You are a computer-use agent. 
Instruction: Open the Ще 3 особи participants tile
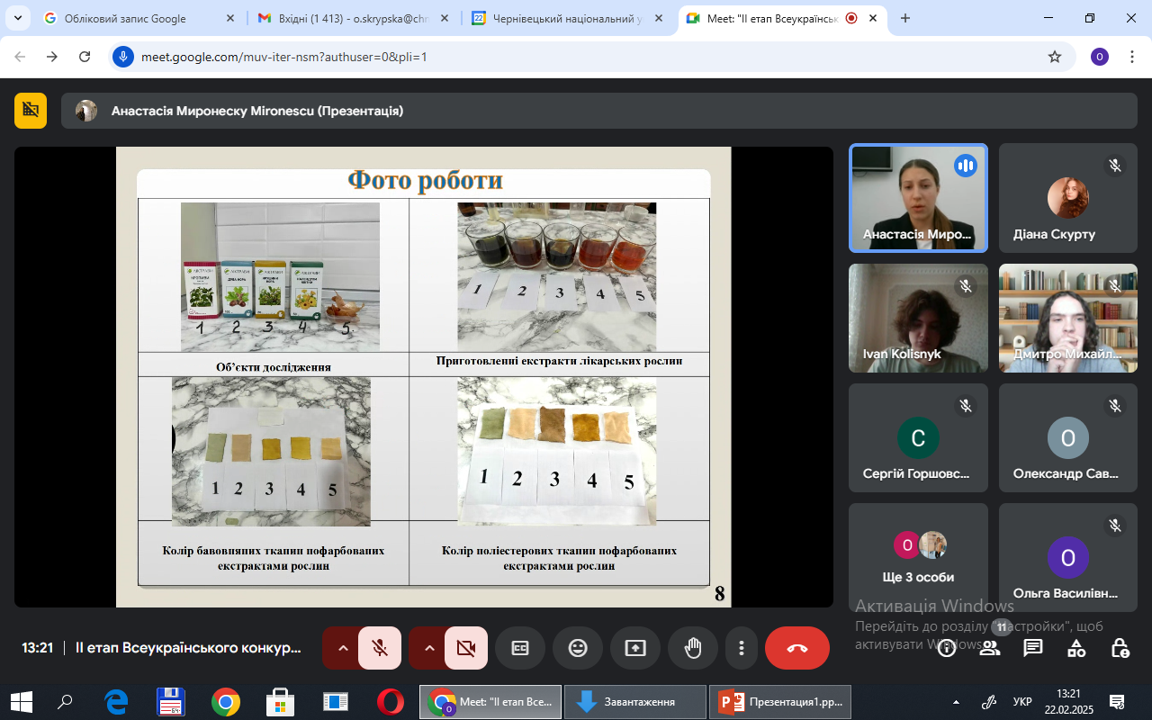918,558
